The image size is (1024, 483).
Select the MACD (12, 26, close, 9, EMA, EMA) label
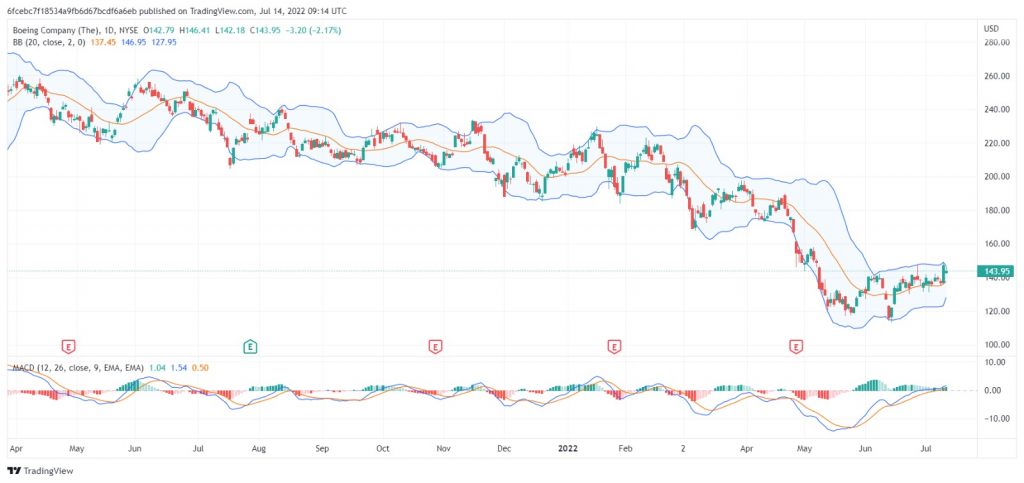[x=76, y=368]
